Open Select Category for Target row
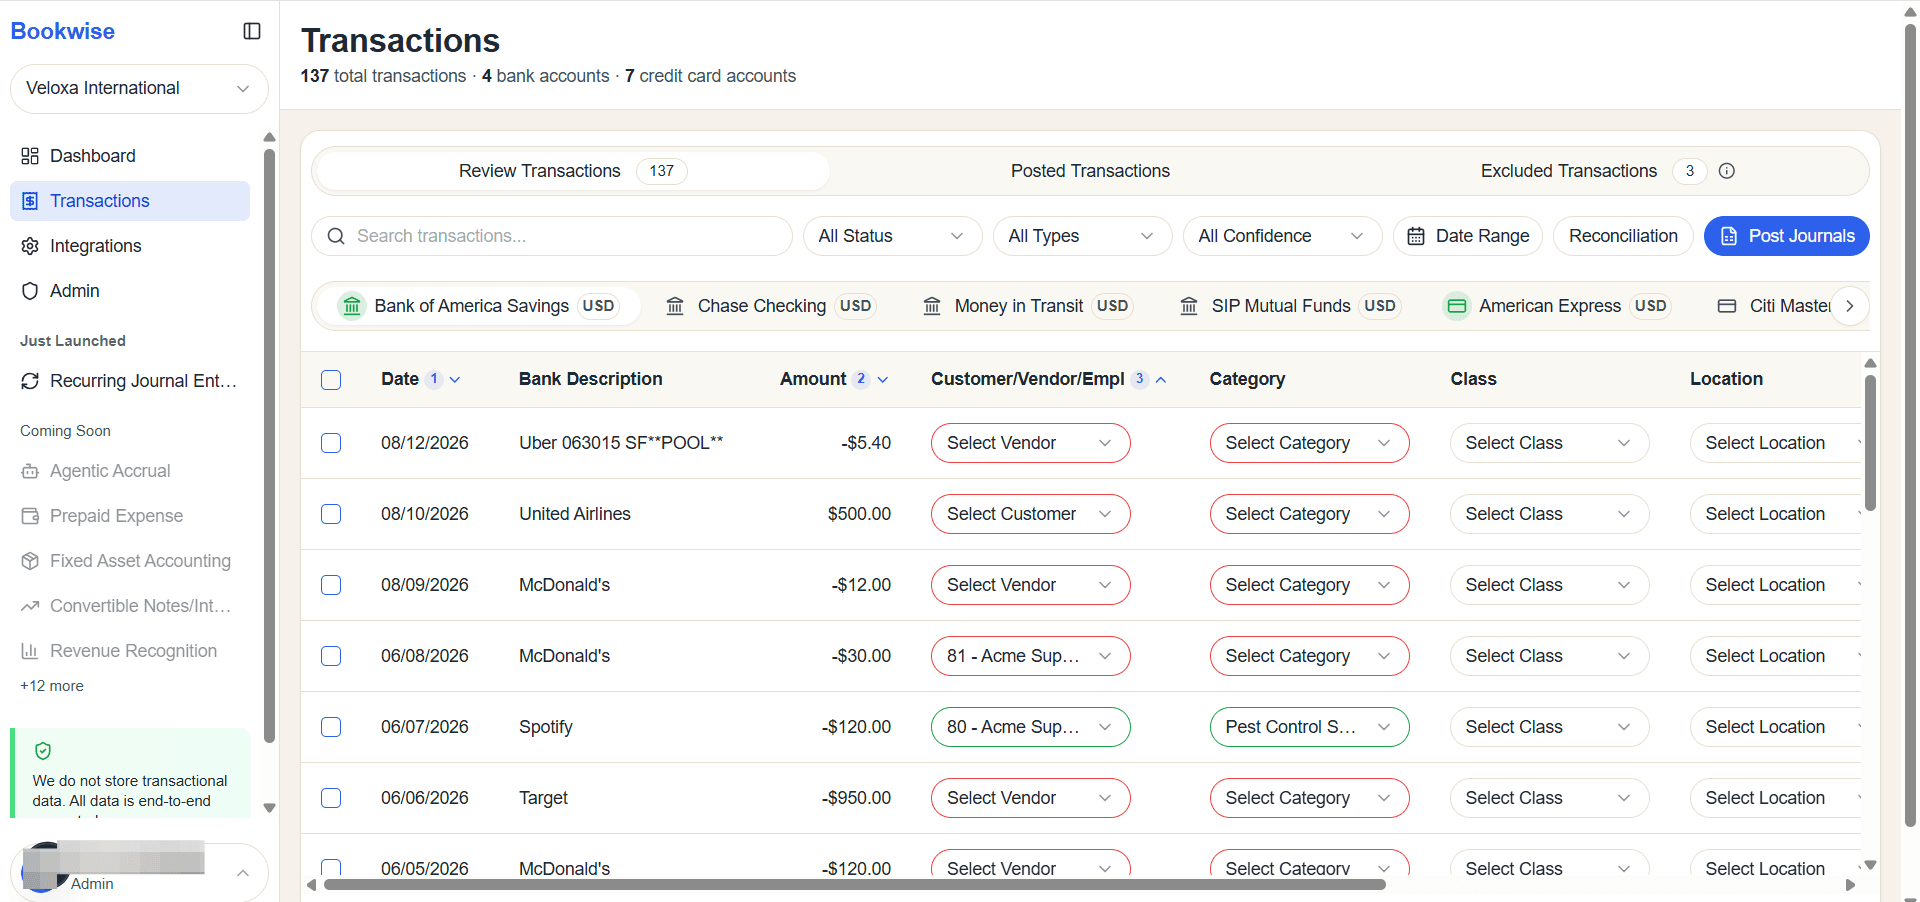 pos(1310,798)
